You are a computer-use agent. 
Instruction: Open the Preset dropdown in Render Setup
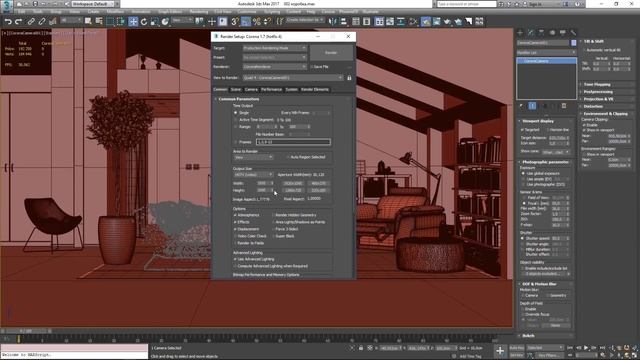[274, 58]
